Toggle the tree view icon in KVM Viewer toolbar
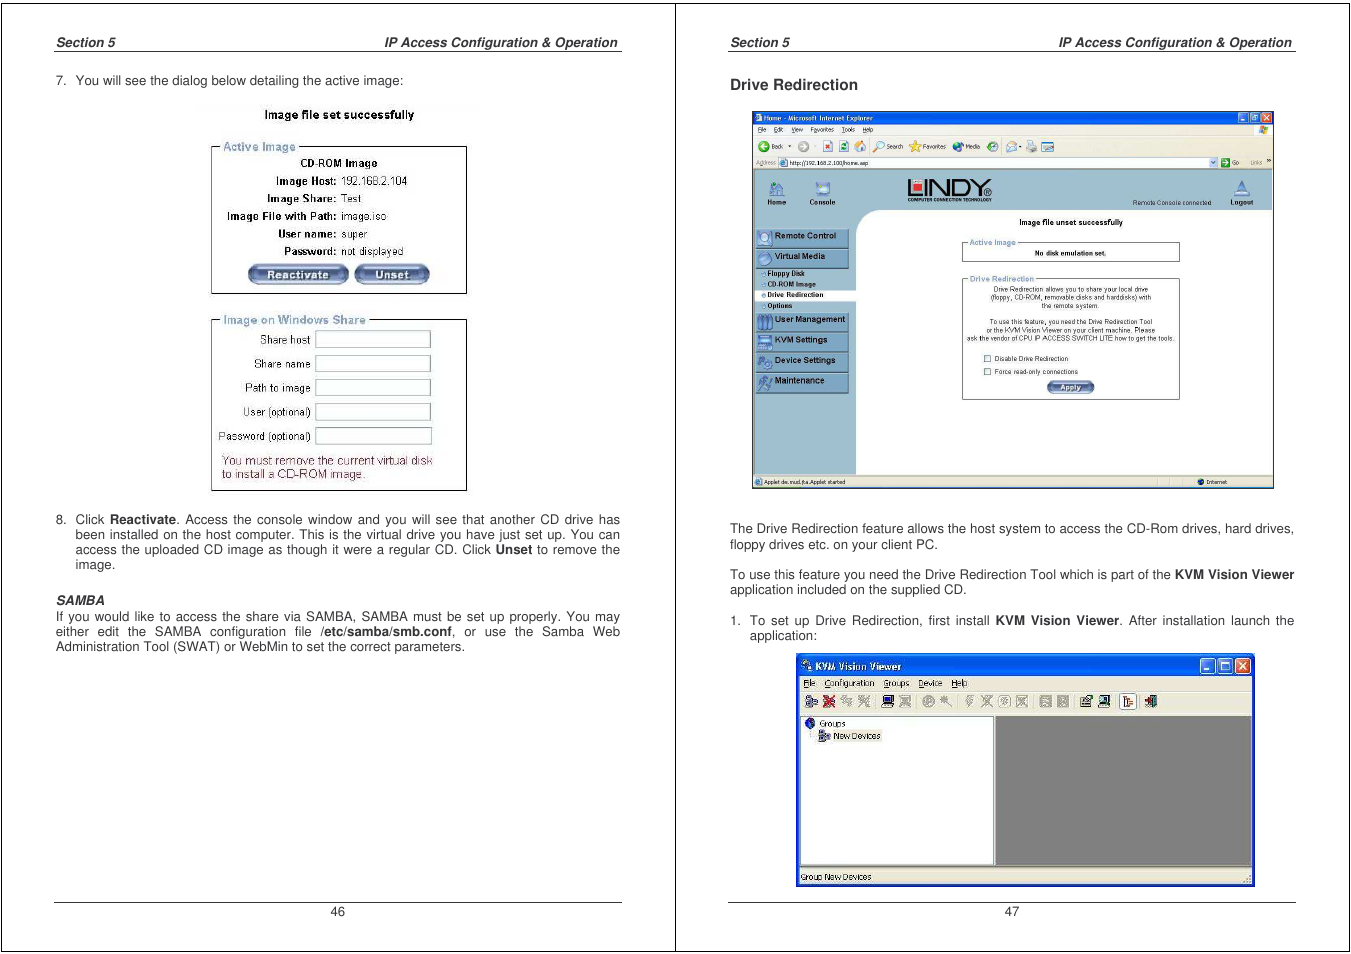Viewport: 1351px width, 954px height. tap(1128, 701)
